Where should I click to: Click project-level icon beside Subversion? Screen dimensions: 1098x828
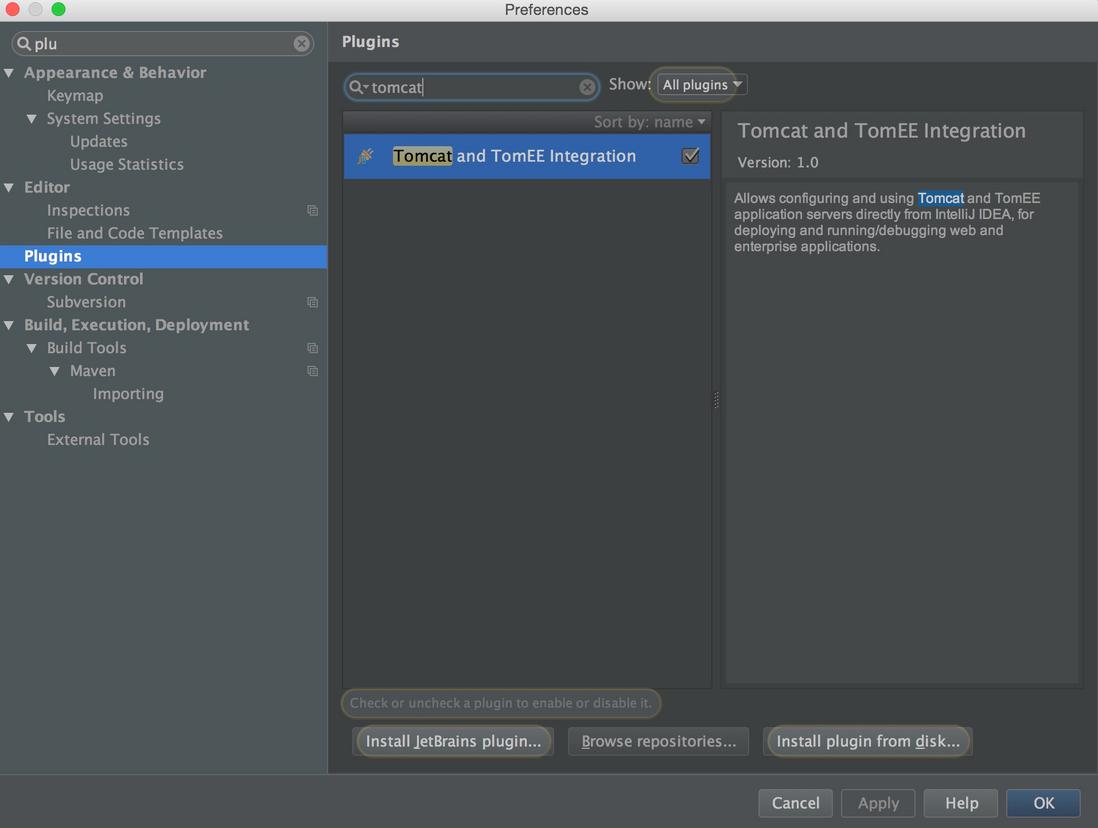coord(312,302)
